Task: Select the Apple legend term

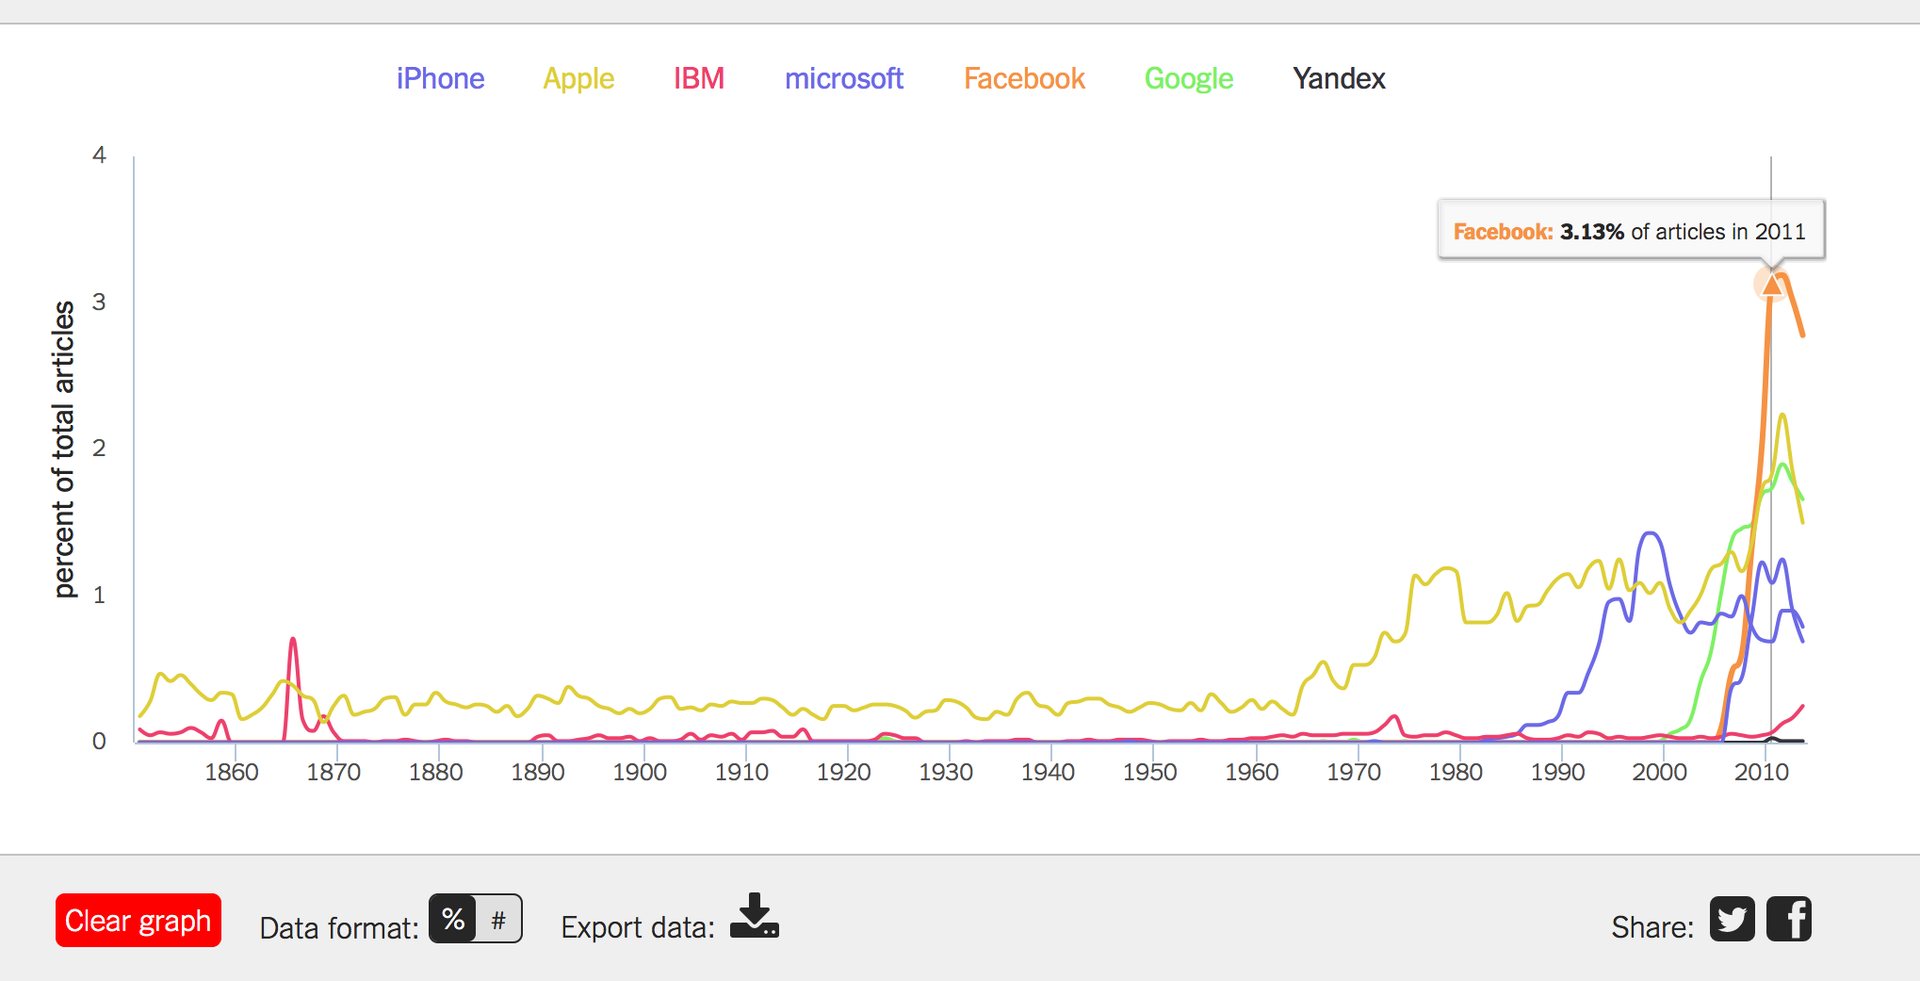Action: (x=578, y=79)
